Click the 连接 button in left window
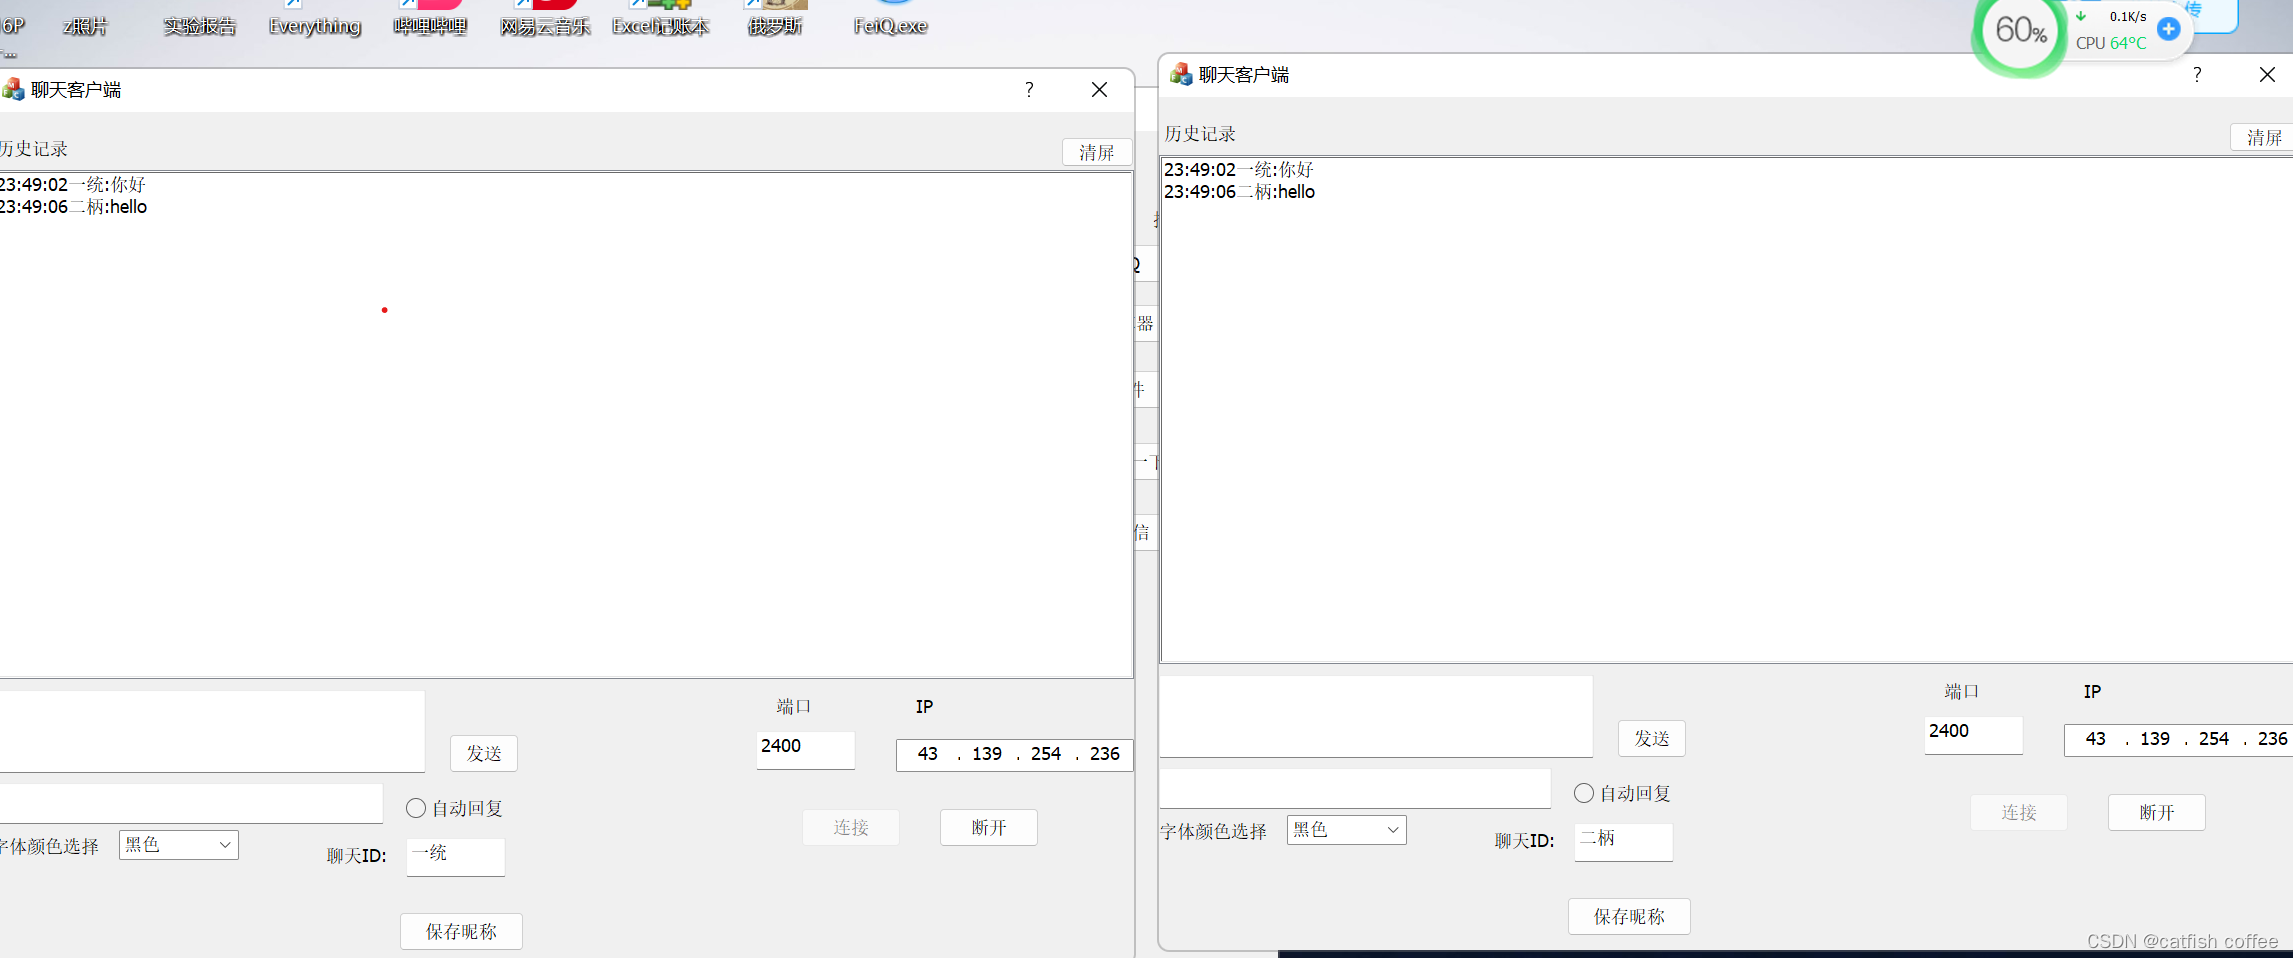Viewport: 2293px width, 958px height. 851,827
